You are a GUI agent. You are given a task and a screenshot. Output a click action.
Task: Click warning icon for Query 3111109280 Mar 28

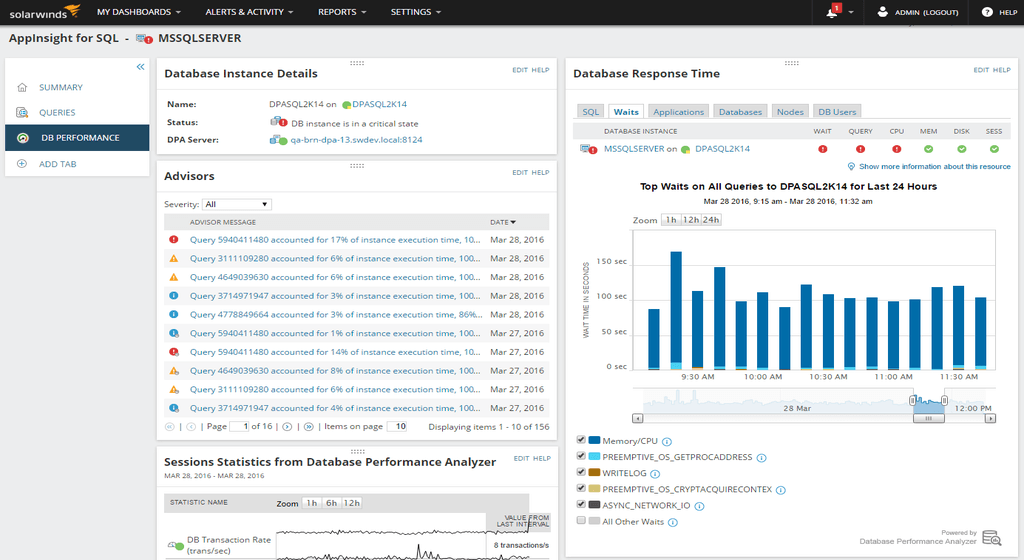(174, 258)
